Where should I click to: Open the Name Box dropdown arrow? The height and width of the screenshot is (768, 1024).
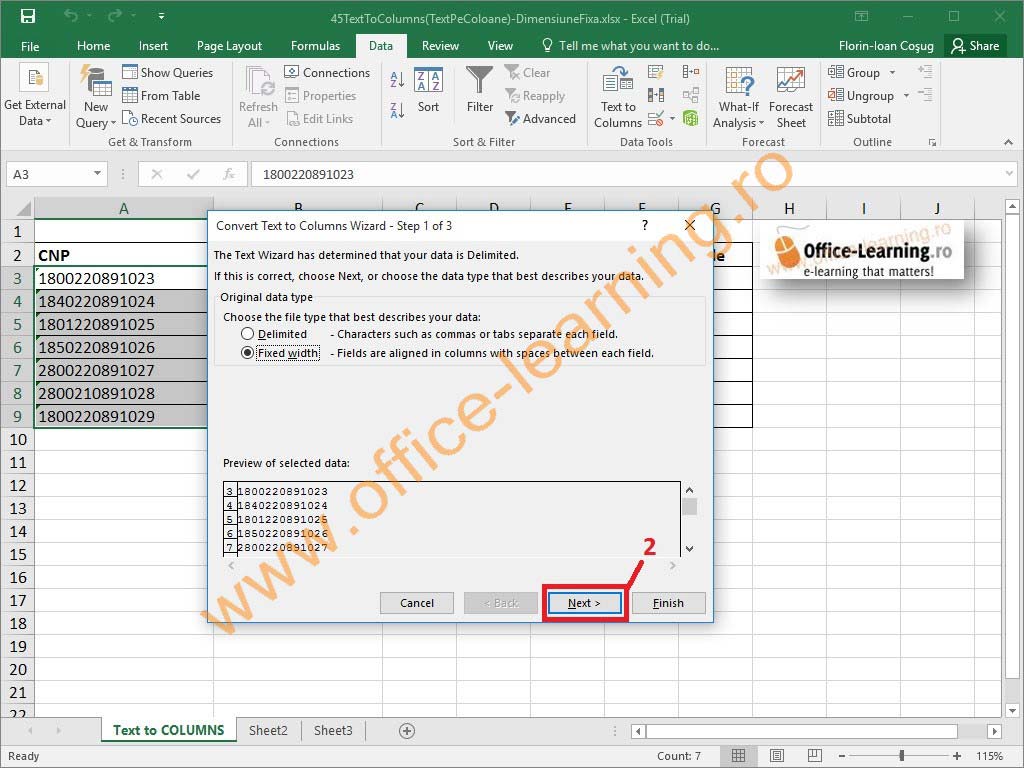point(97,174)
